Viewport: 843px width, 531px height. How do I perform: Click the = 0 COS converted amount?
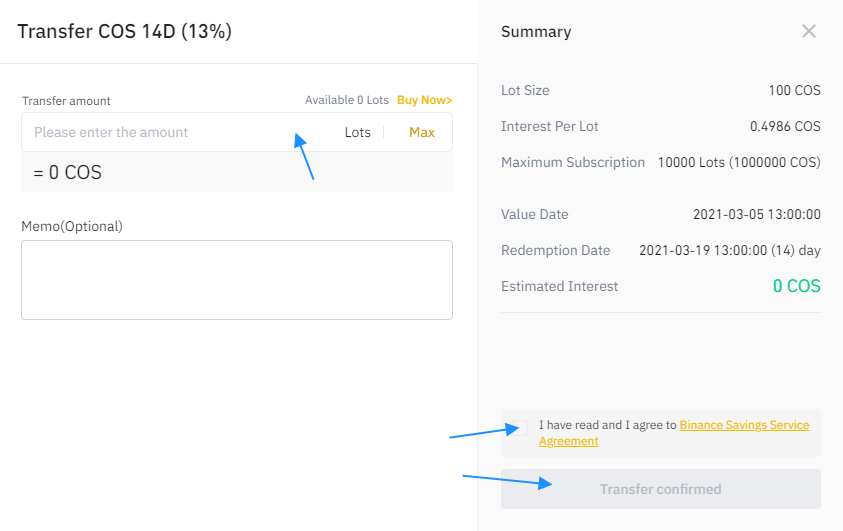point(68,172)
